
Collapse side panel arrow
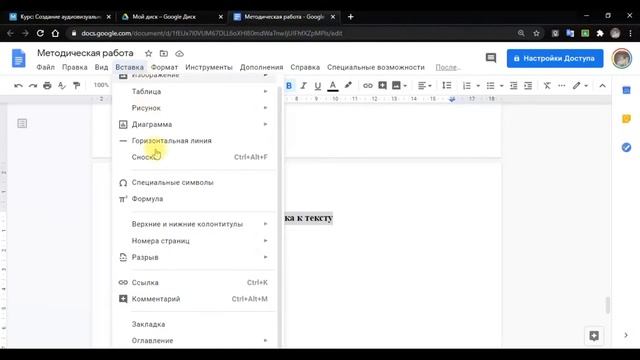626,335
